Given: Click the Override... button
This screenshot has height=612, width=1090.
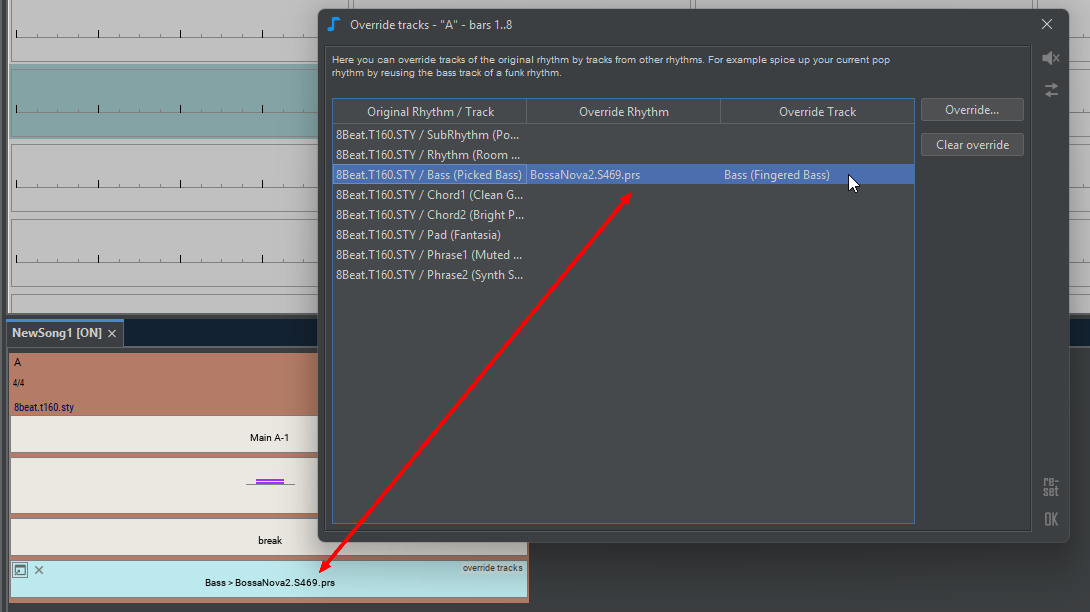Looking at the screenshot, I should 971,110.
